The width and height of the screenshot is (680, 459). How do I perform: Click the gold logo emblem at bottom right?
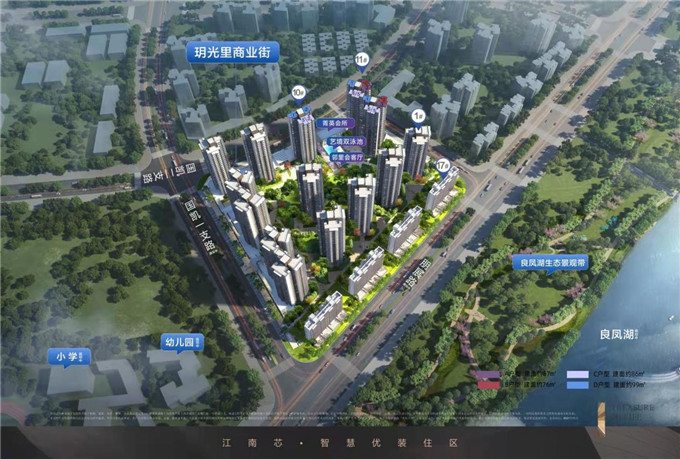pyautogui.click(x=602, y=419)
